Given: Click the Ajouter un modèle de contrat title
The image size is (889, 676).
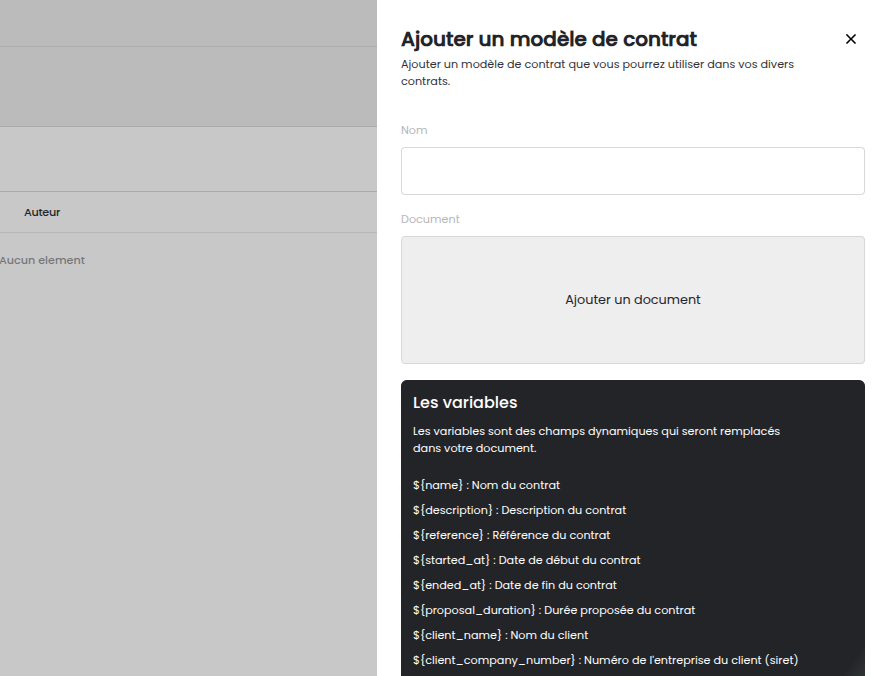Looking at the screenshot, I should (548, 39).
